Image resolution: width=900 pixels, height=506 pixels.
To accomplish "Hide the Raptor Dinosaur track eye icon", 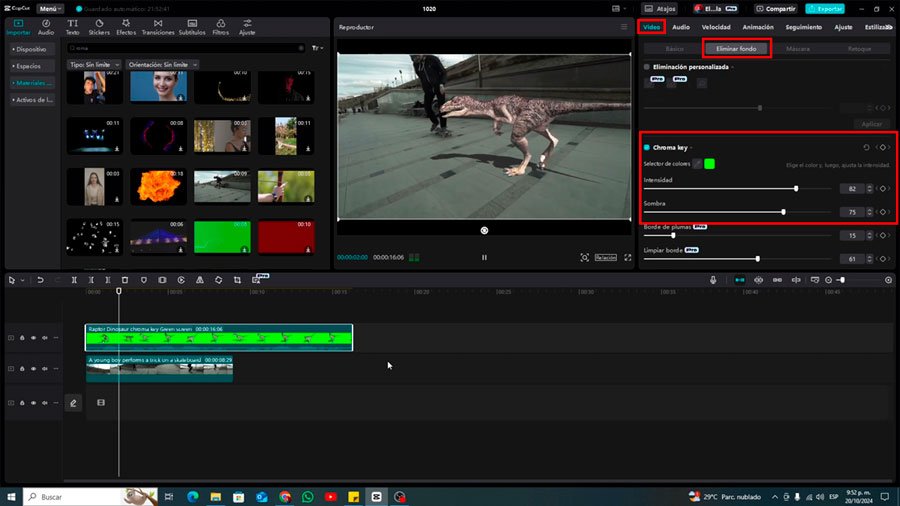I will click(x=33, y=338).
